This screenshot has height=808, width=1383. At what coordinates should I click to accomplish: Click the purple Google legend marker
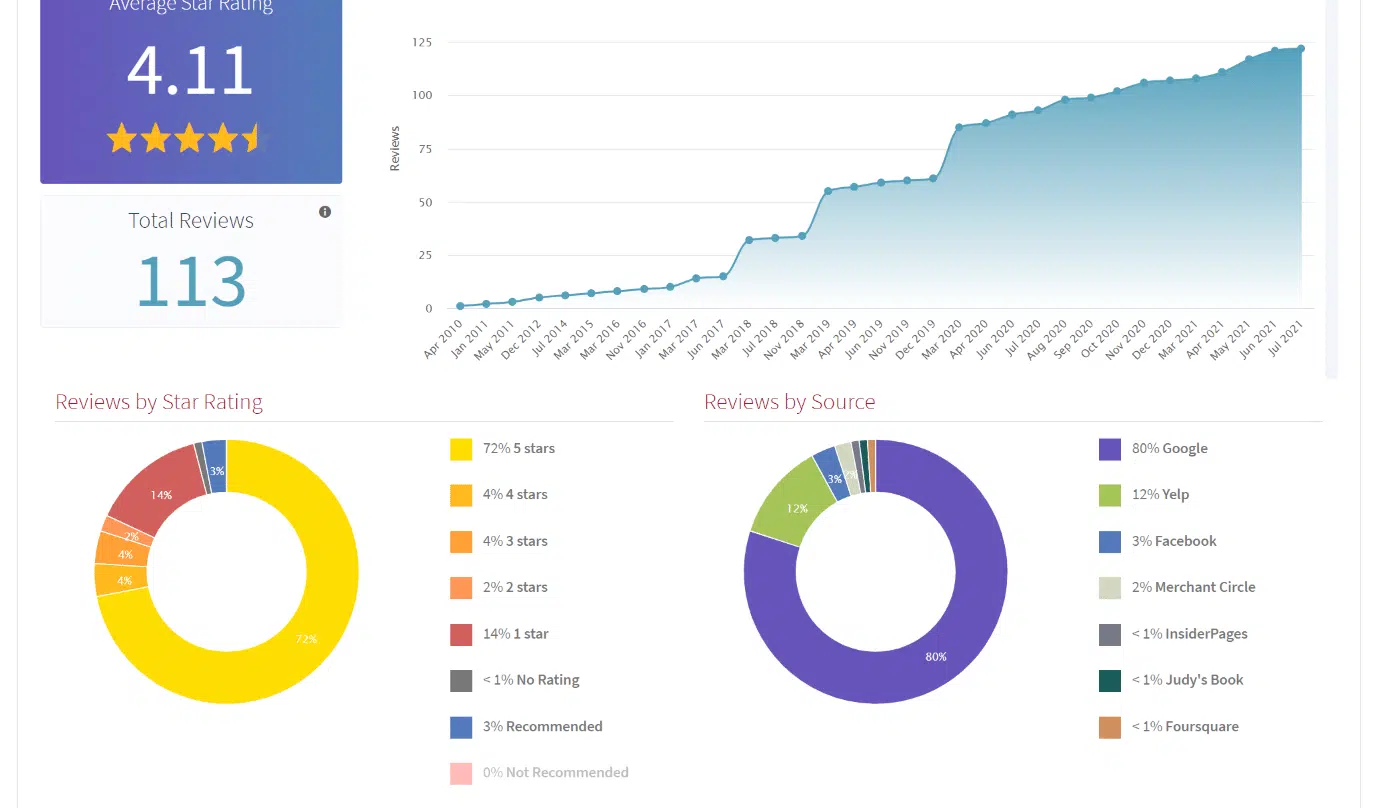coord(1110,448)
